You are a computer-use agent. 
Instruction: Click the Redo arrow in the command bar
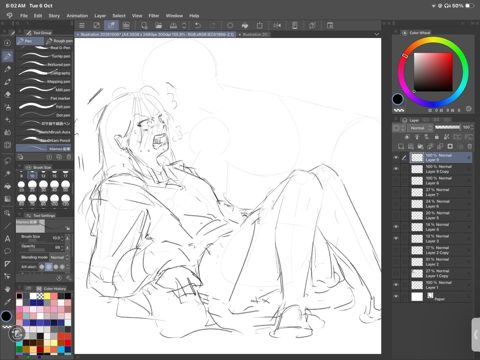(213, 25)
